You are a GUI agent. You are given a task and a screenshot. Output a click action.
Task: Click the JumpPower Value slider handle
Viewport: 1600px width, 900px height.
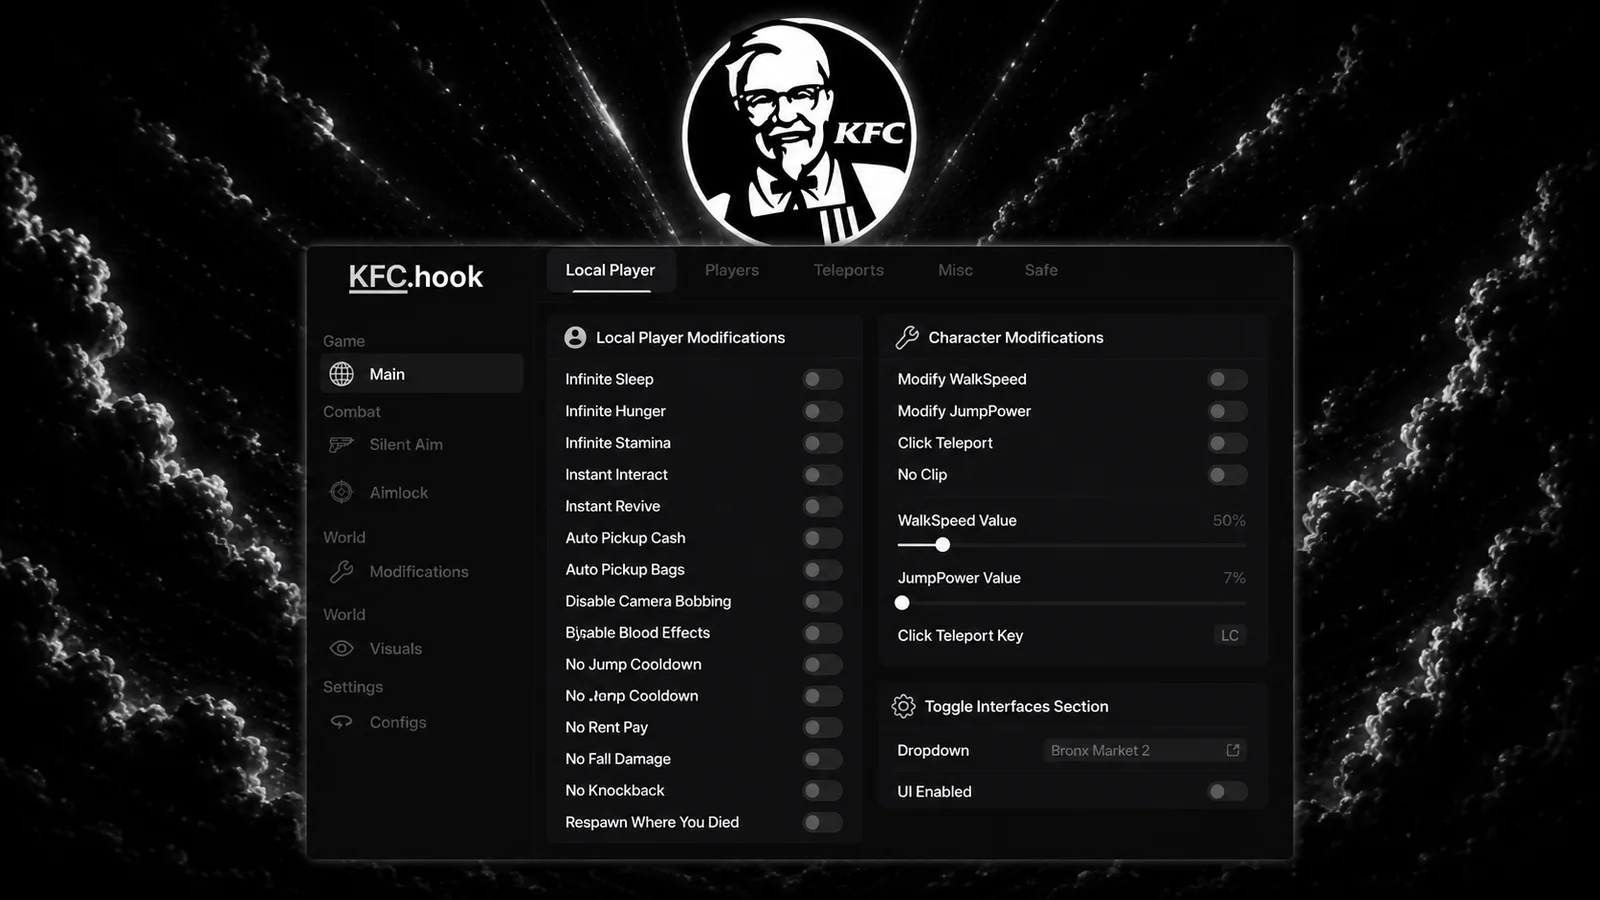[x=902, y=603]
